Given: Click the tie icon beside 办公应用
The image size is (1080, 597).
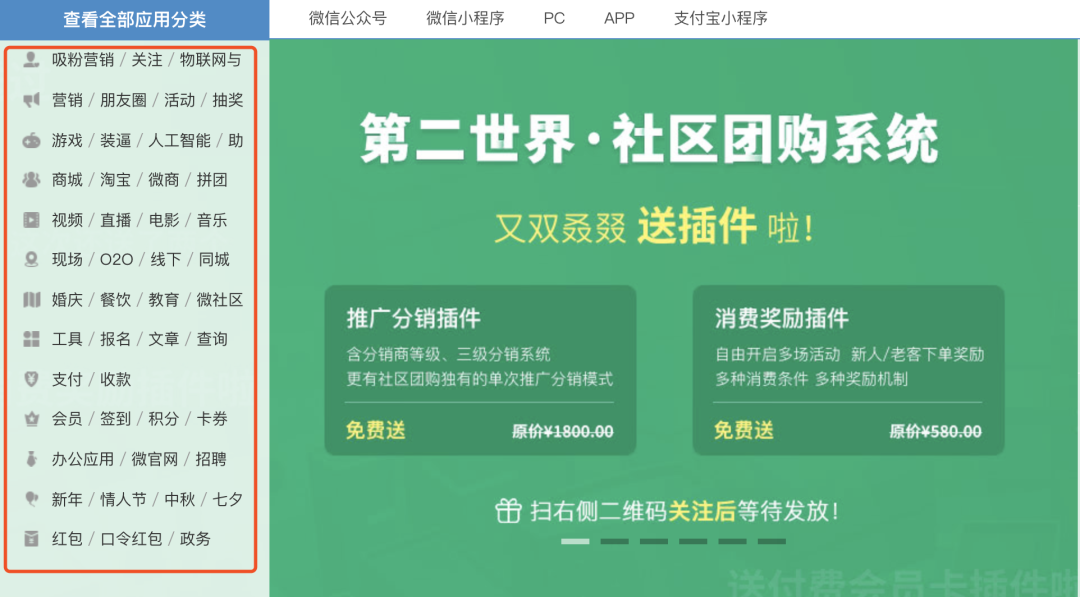Looking at the screenshot, I should pos(31,459).
